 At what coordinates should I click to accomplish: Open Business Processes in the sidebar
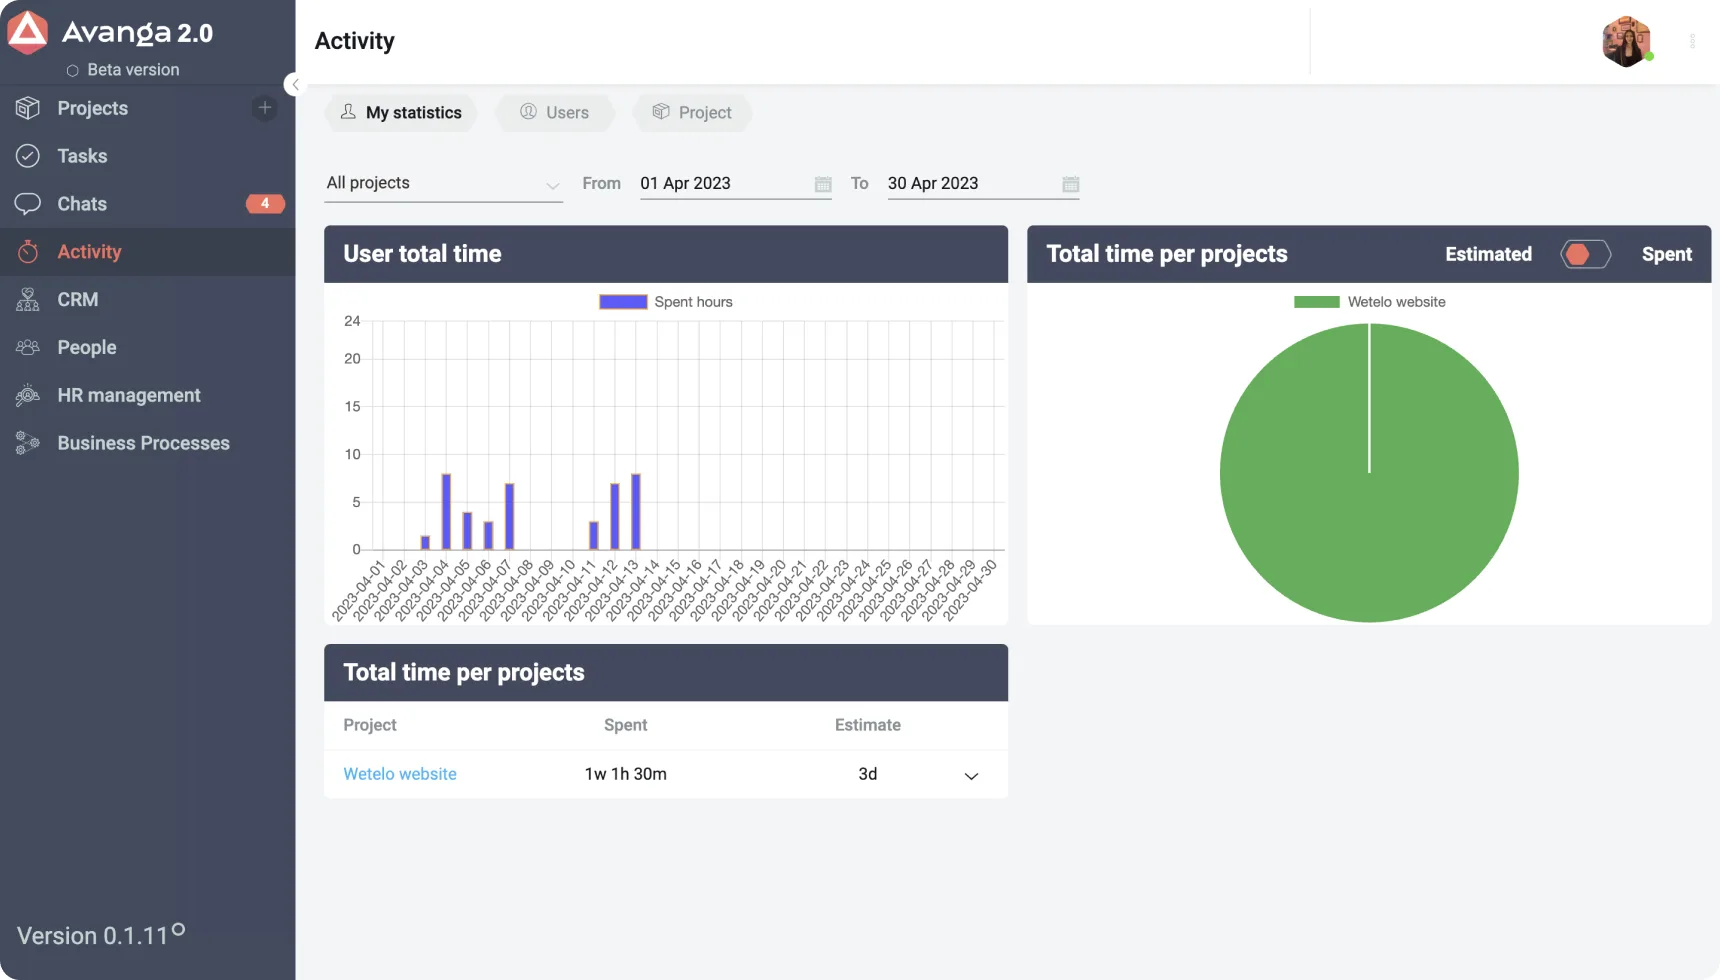(x=143, y=444)
